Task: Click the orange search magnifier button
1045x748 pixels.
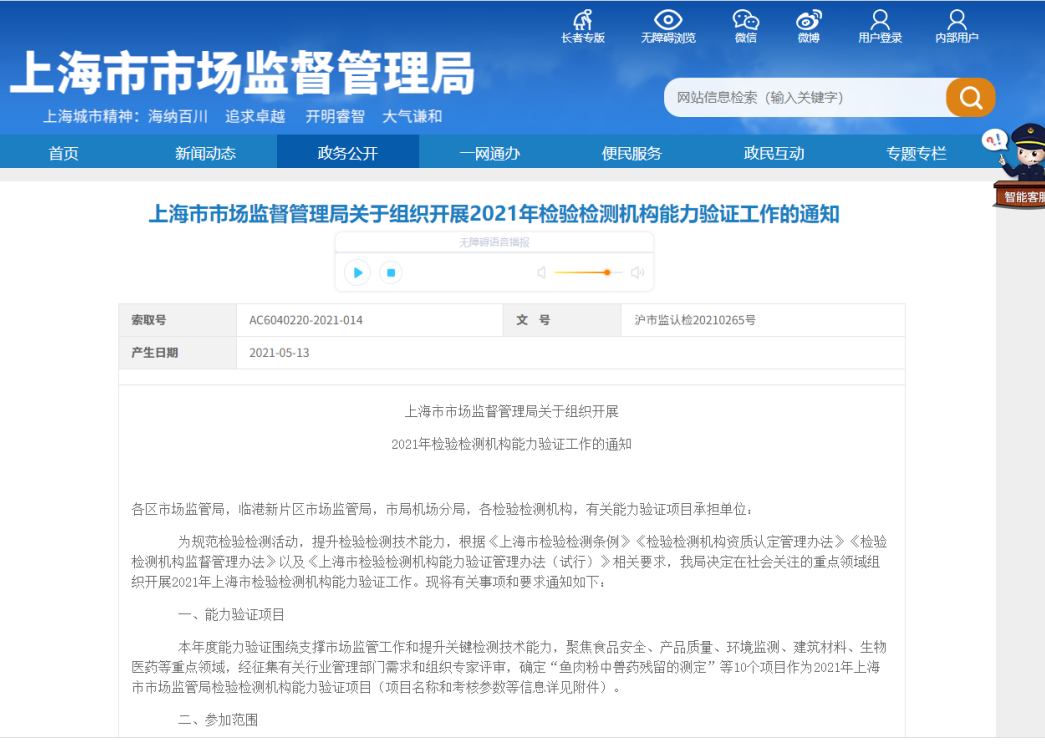Action: [x=970, y=97]
